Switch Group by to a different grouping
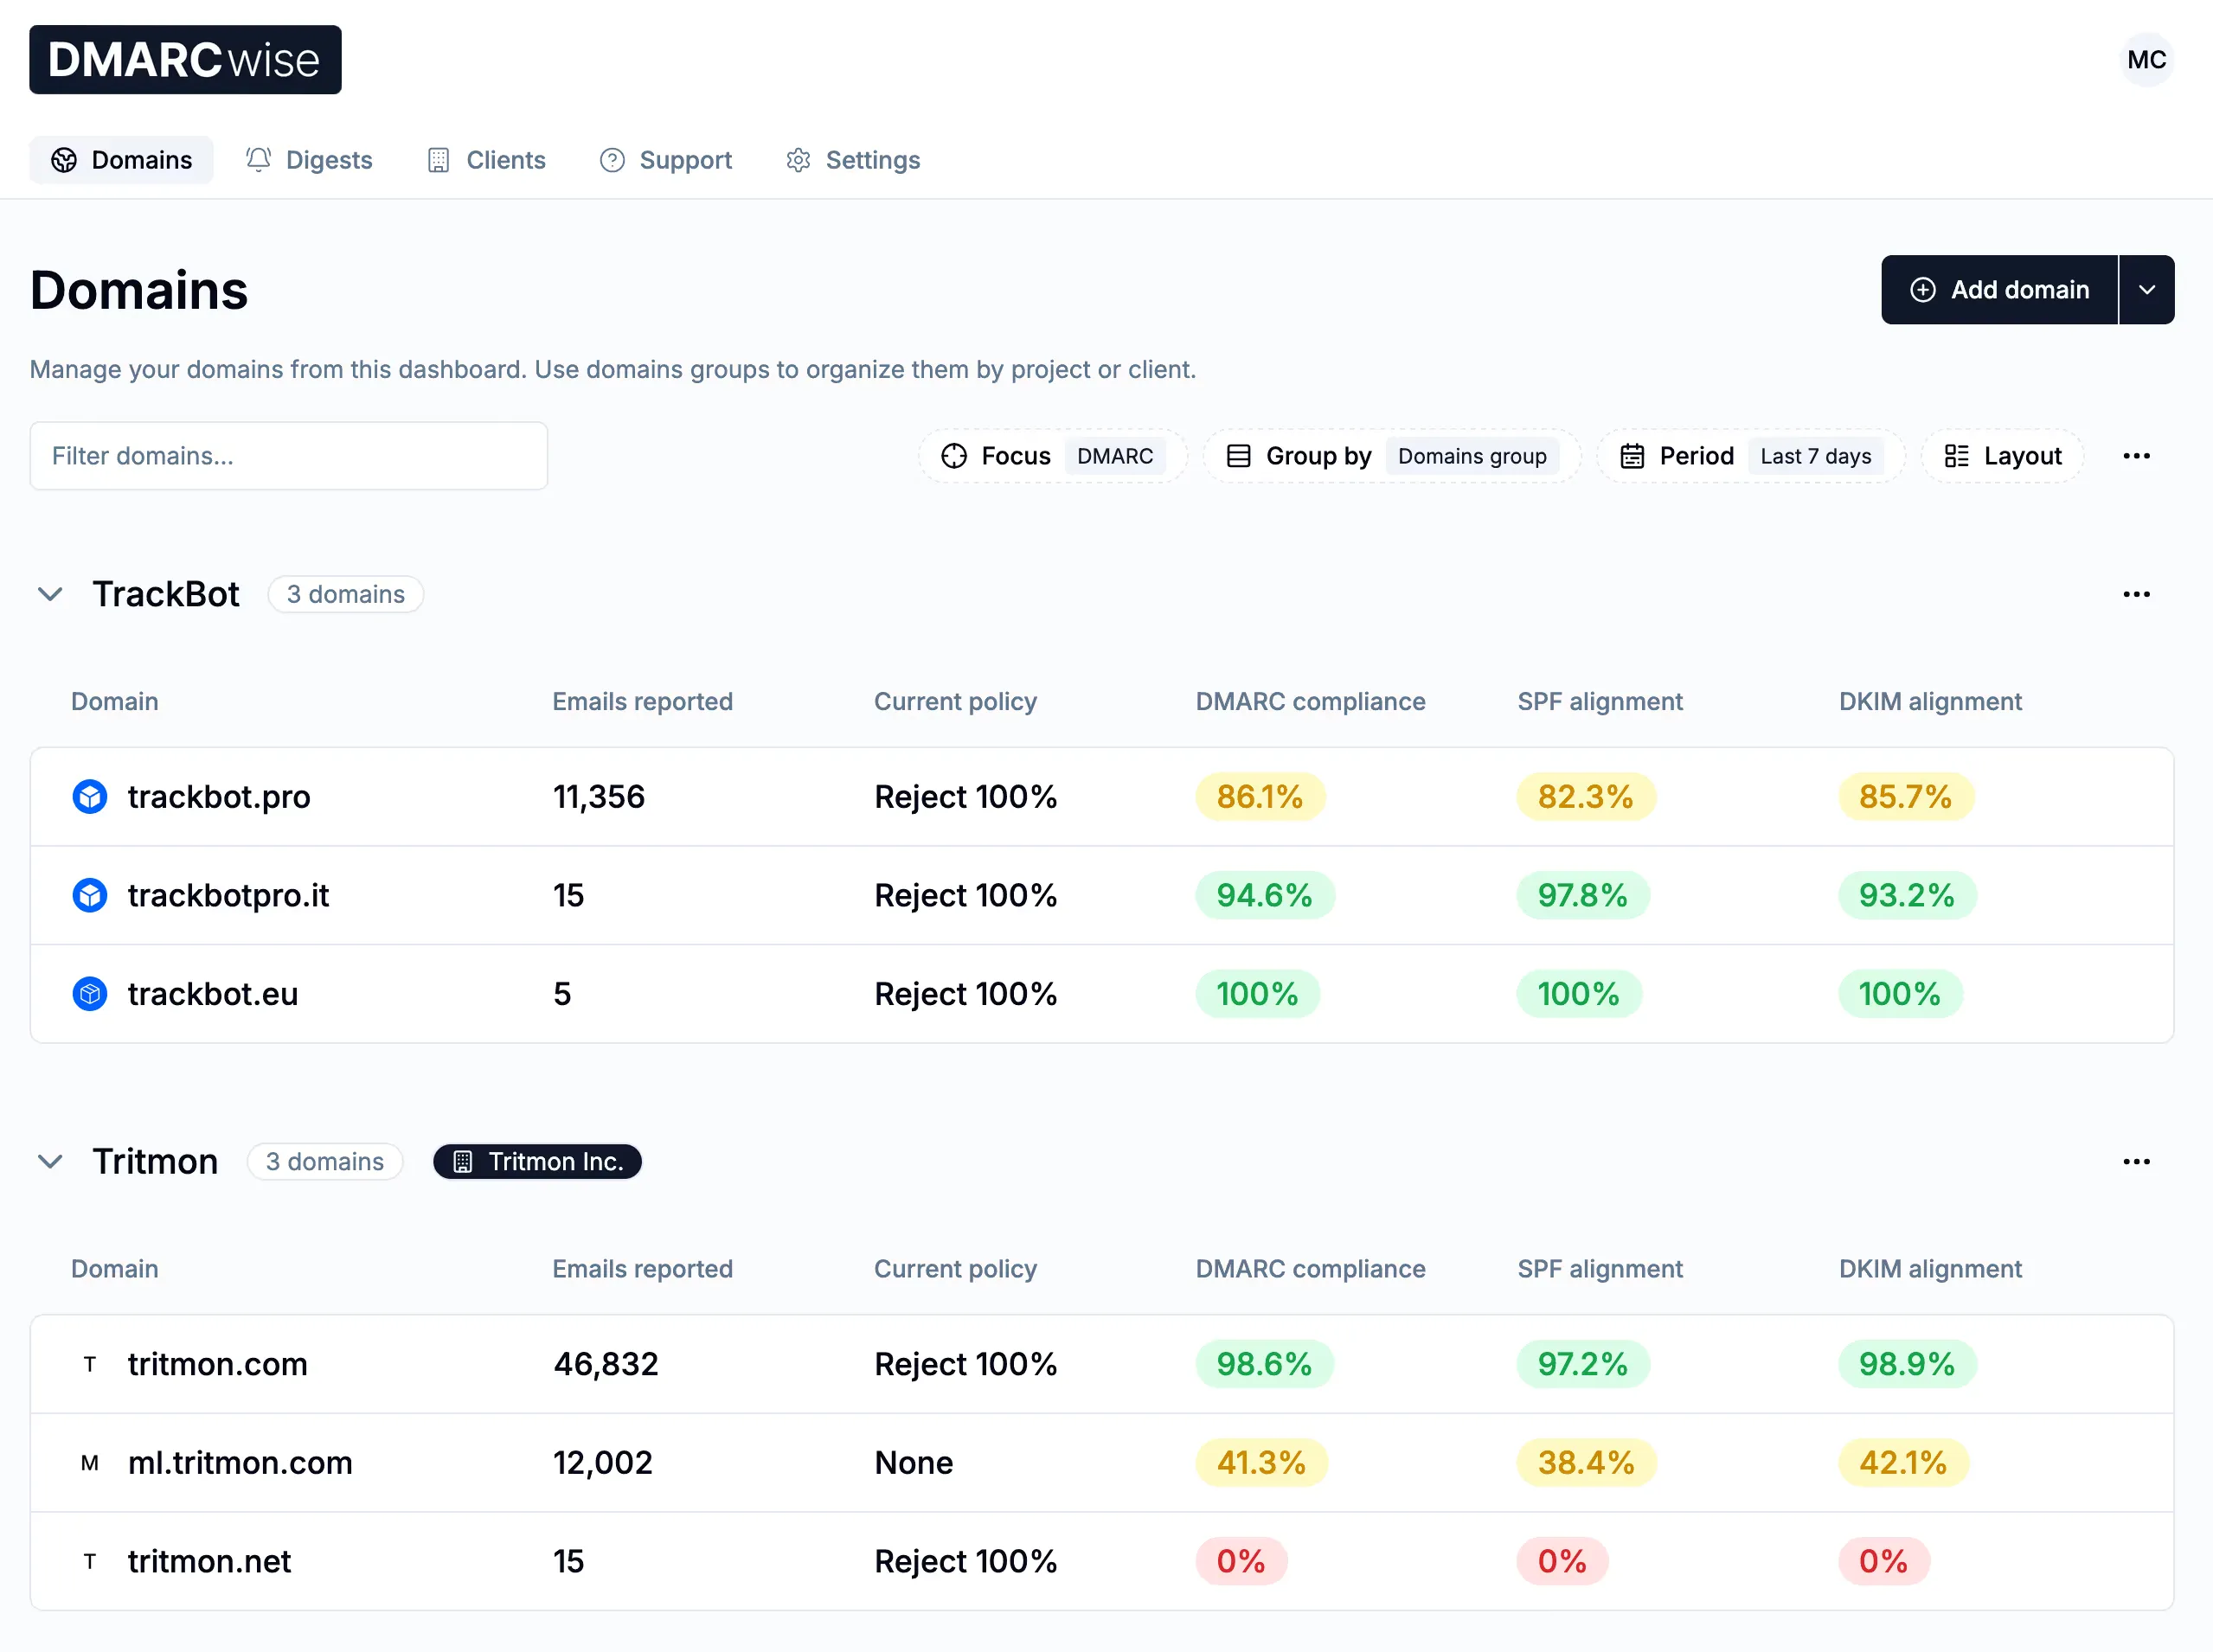The width and height of the screenshot is (2213, 1652). coord(1471,456)
